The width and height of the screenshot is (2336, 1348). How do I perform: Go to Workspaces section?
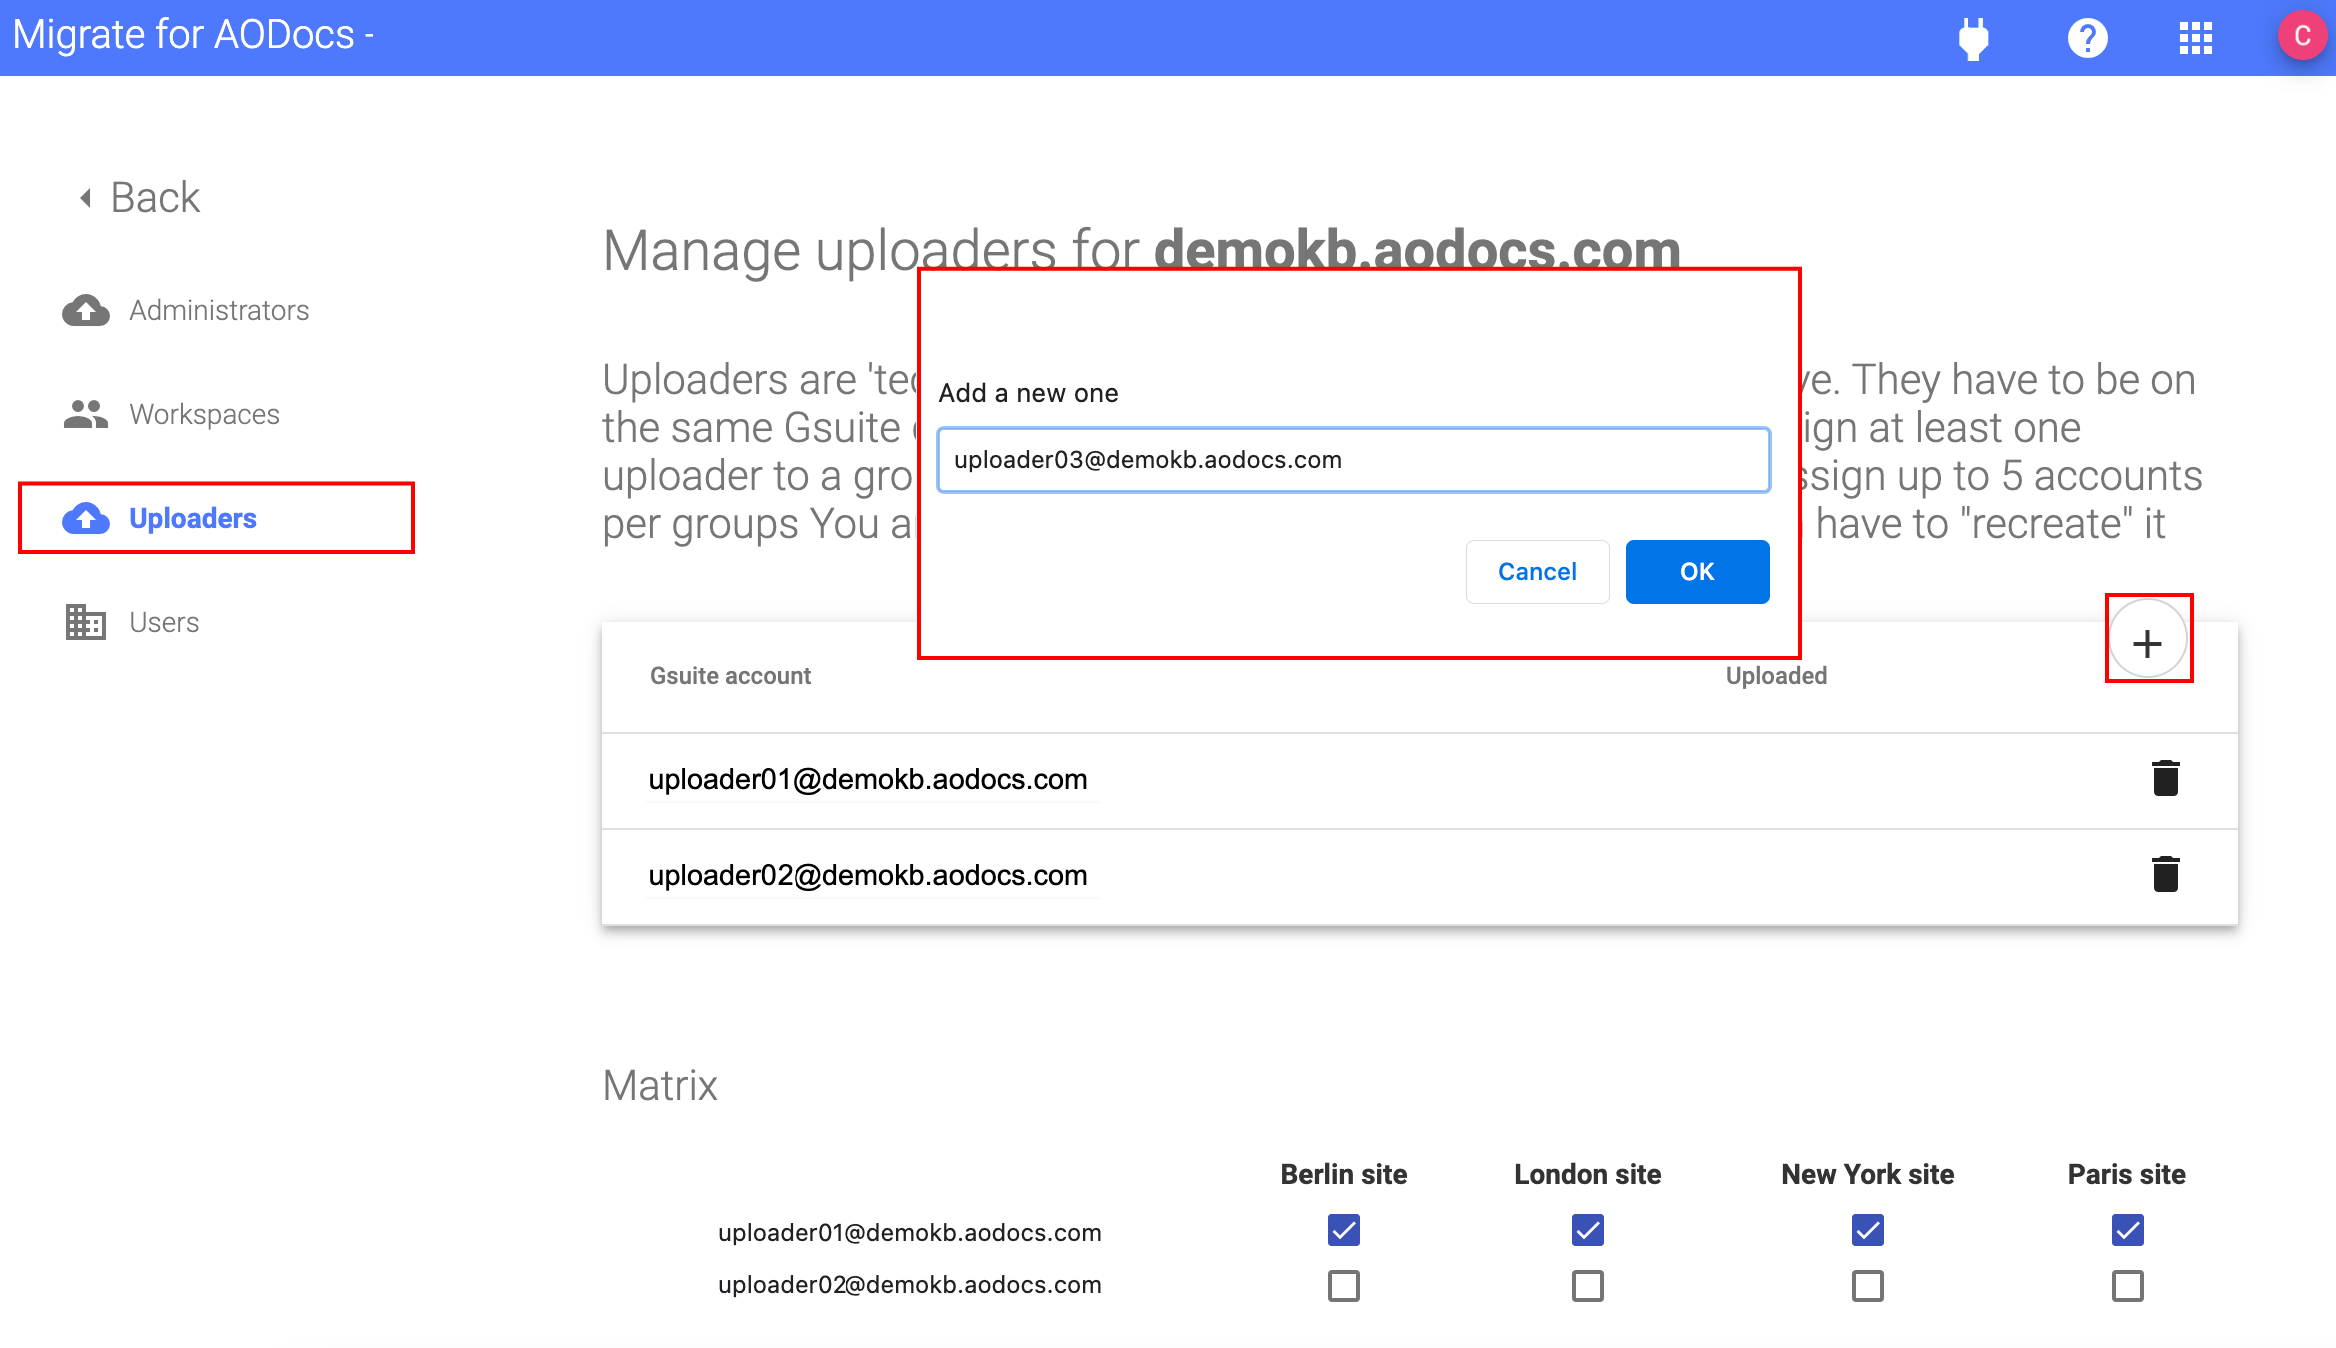(204, 415)
